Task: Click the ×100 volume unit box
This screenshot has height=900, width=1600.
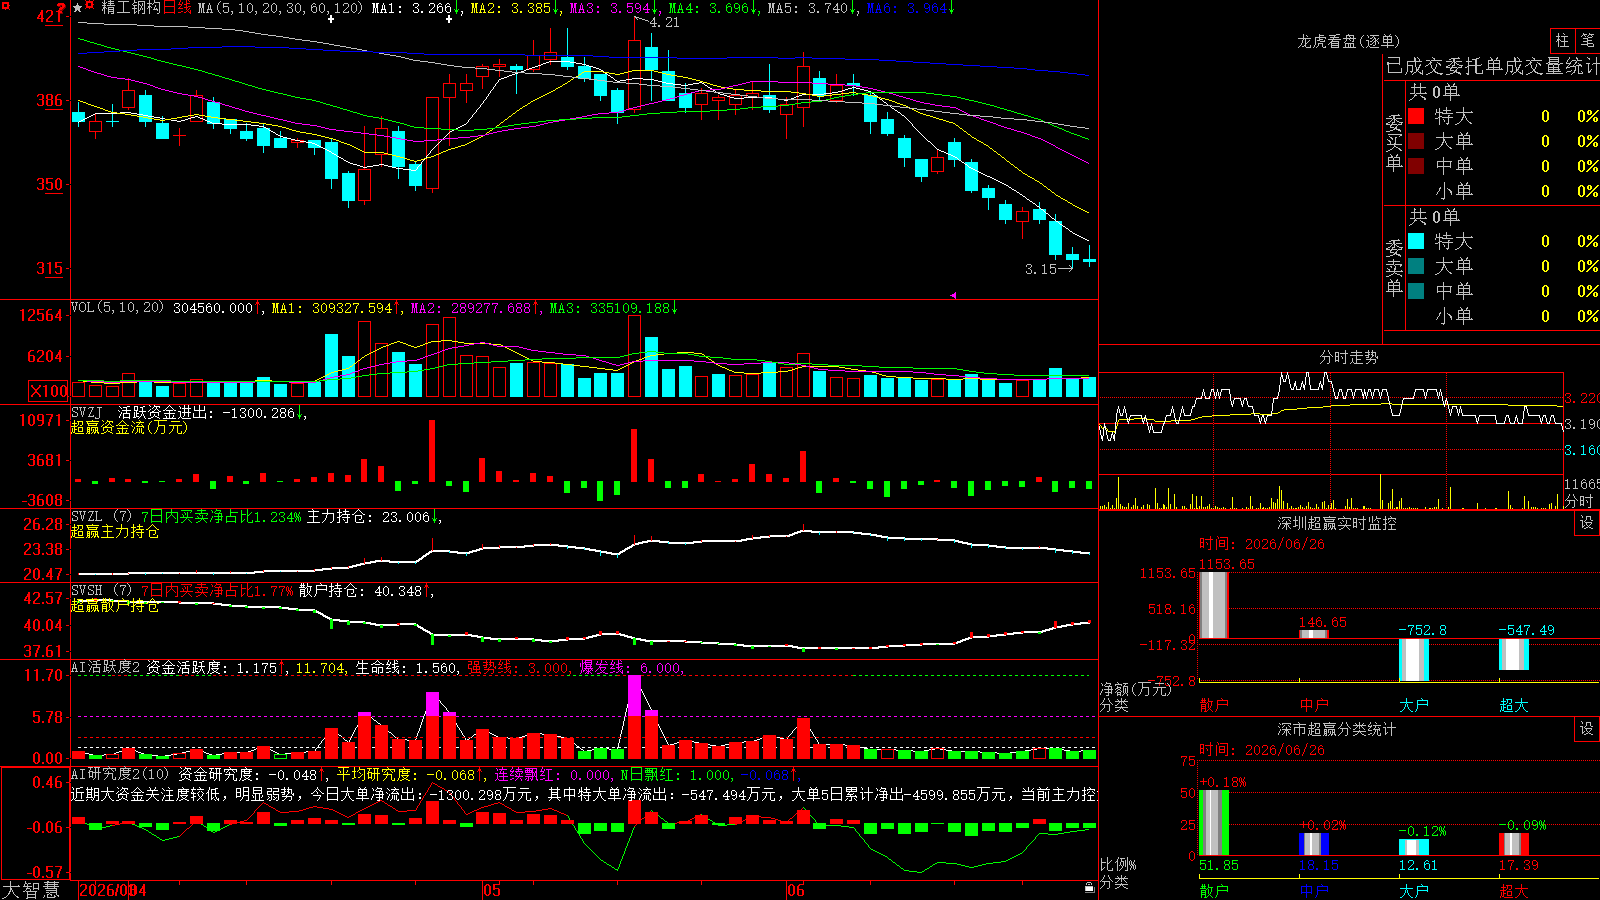Action: (x=48, y=391)
